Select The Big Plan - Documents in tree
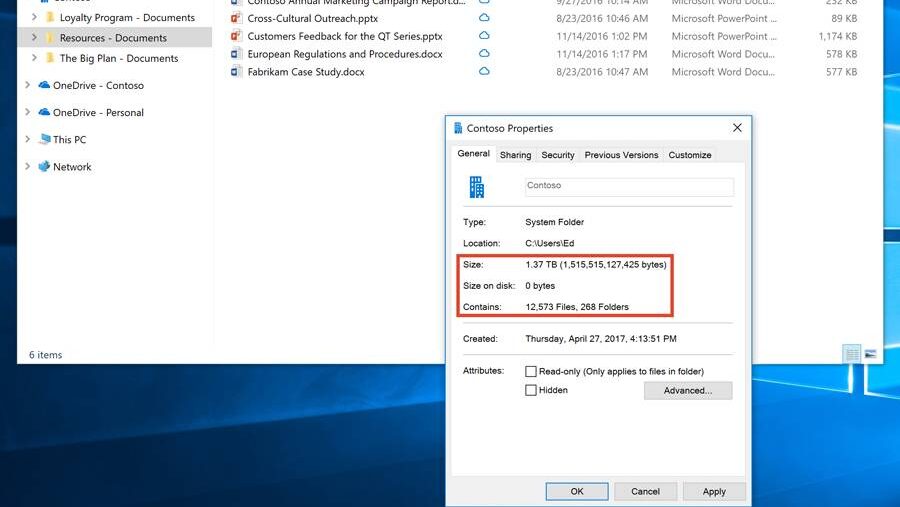 pyautogui.click(x=119, y=58)
